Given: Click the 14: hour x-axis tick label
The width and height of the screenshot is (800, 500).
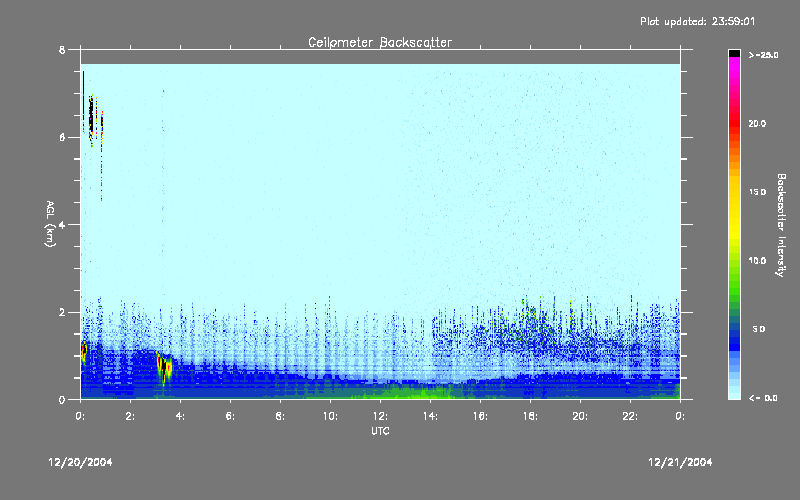Looking at the screenshot, I should (x=430, y=416).
